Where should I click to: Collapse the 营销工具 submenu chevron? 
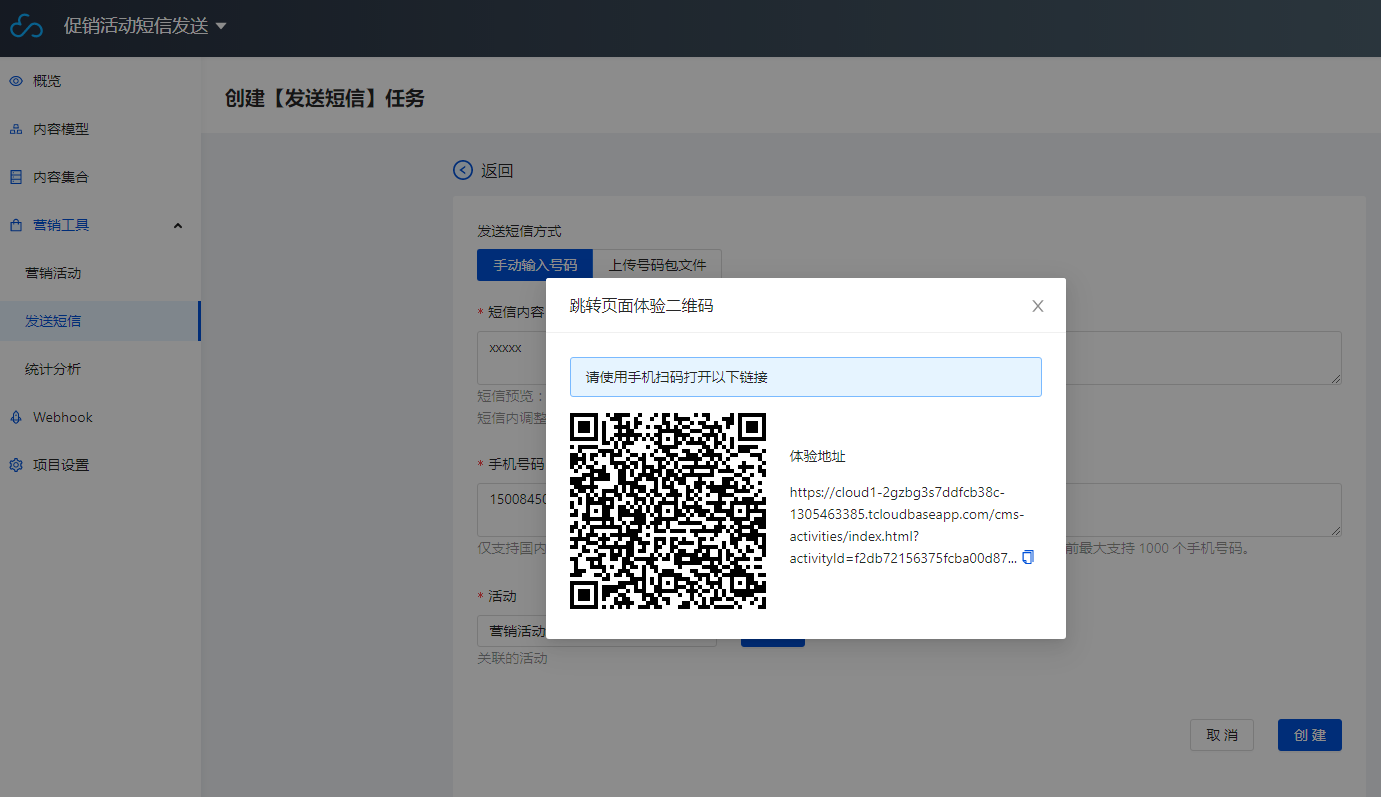pyautogui.click(x=178, y=225)
